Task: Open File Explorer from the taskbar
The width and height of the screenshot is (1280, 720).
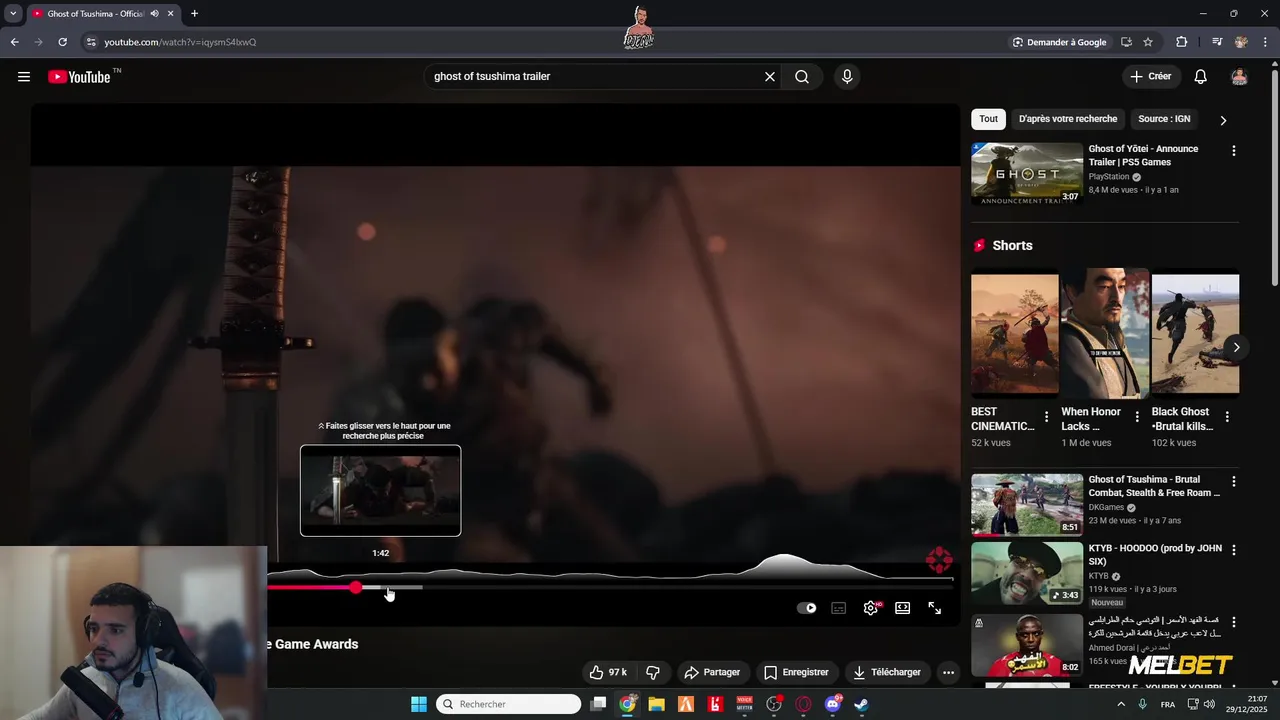Action: pos(656,704)
